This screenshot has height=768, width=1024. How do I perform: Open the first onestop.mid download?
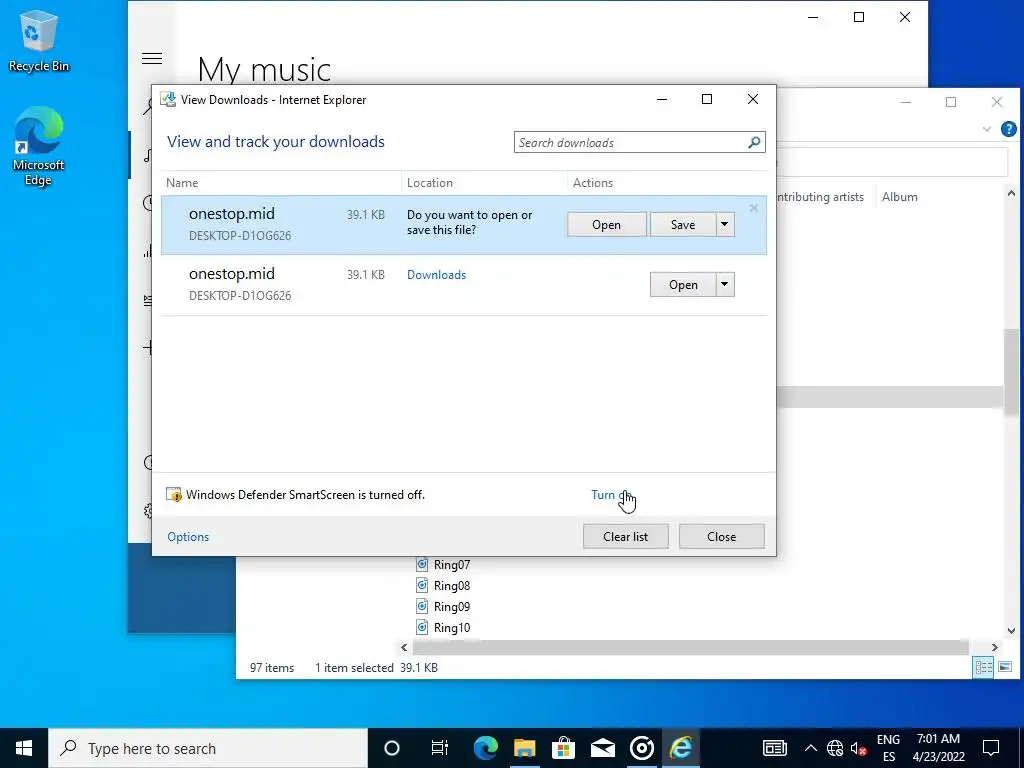tap(607, 225)
